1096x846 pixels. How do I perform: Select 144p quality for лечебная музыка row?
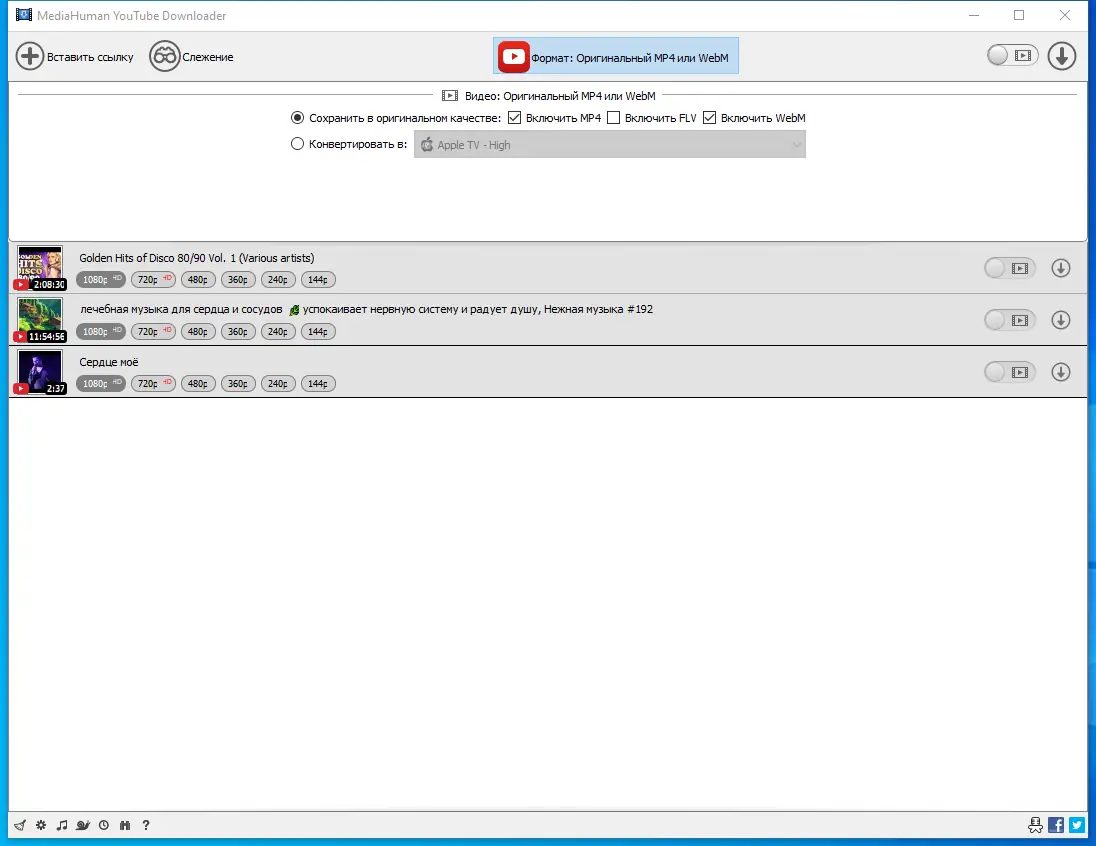[318, 331]
